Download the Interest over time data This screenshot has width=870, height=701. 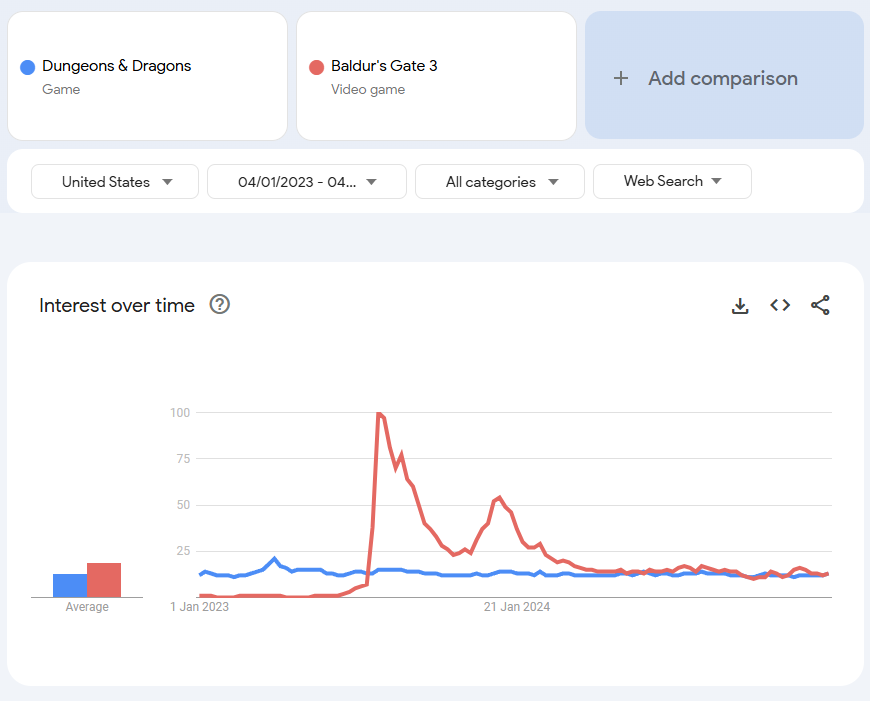740,306
